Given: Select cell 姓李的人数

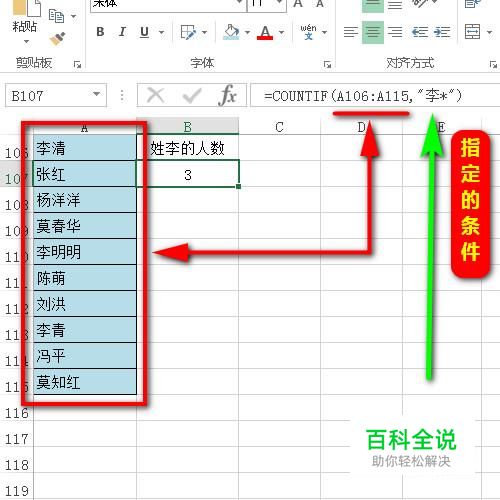Looking at the screenshot, I should pyautogui.click(x=188, y=148).
